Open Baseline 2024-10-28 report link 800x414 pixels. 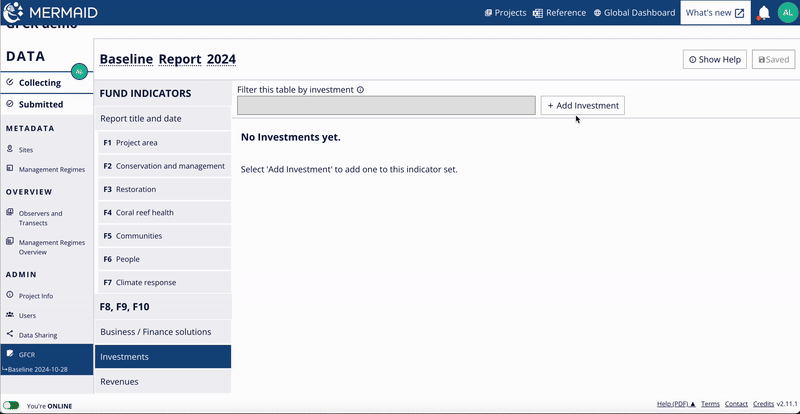pos(38,369)
